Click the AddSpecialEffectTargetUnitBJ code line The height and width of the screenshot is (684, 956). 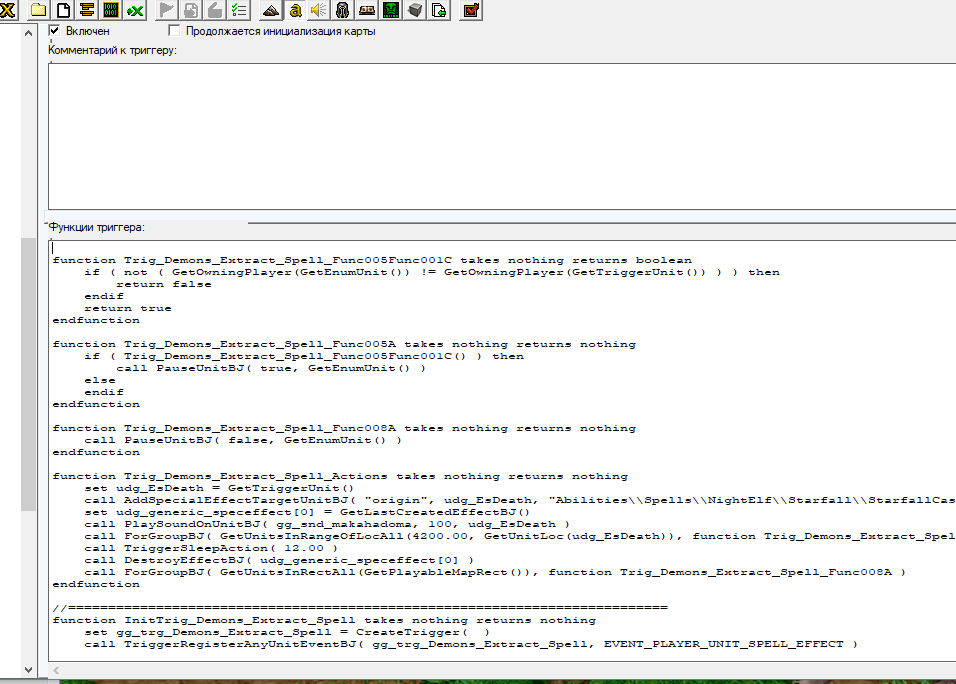click(519, 501)
